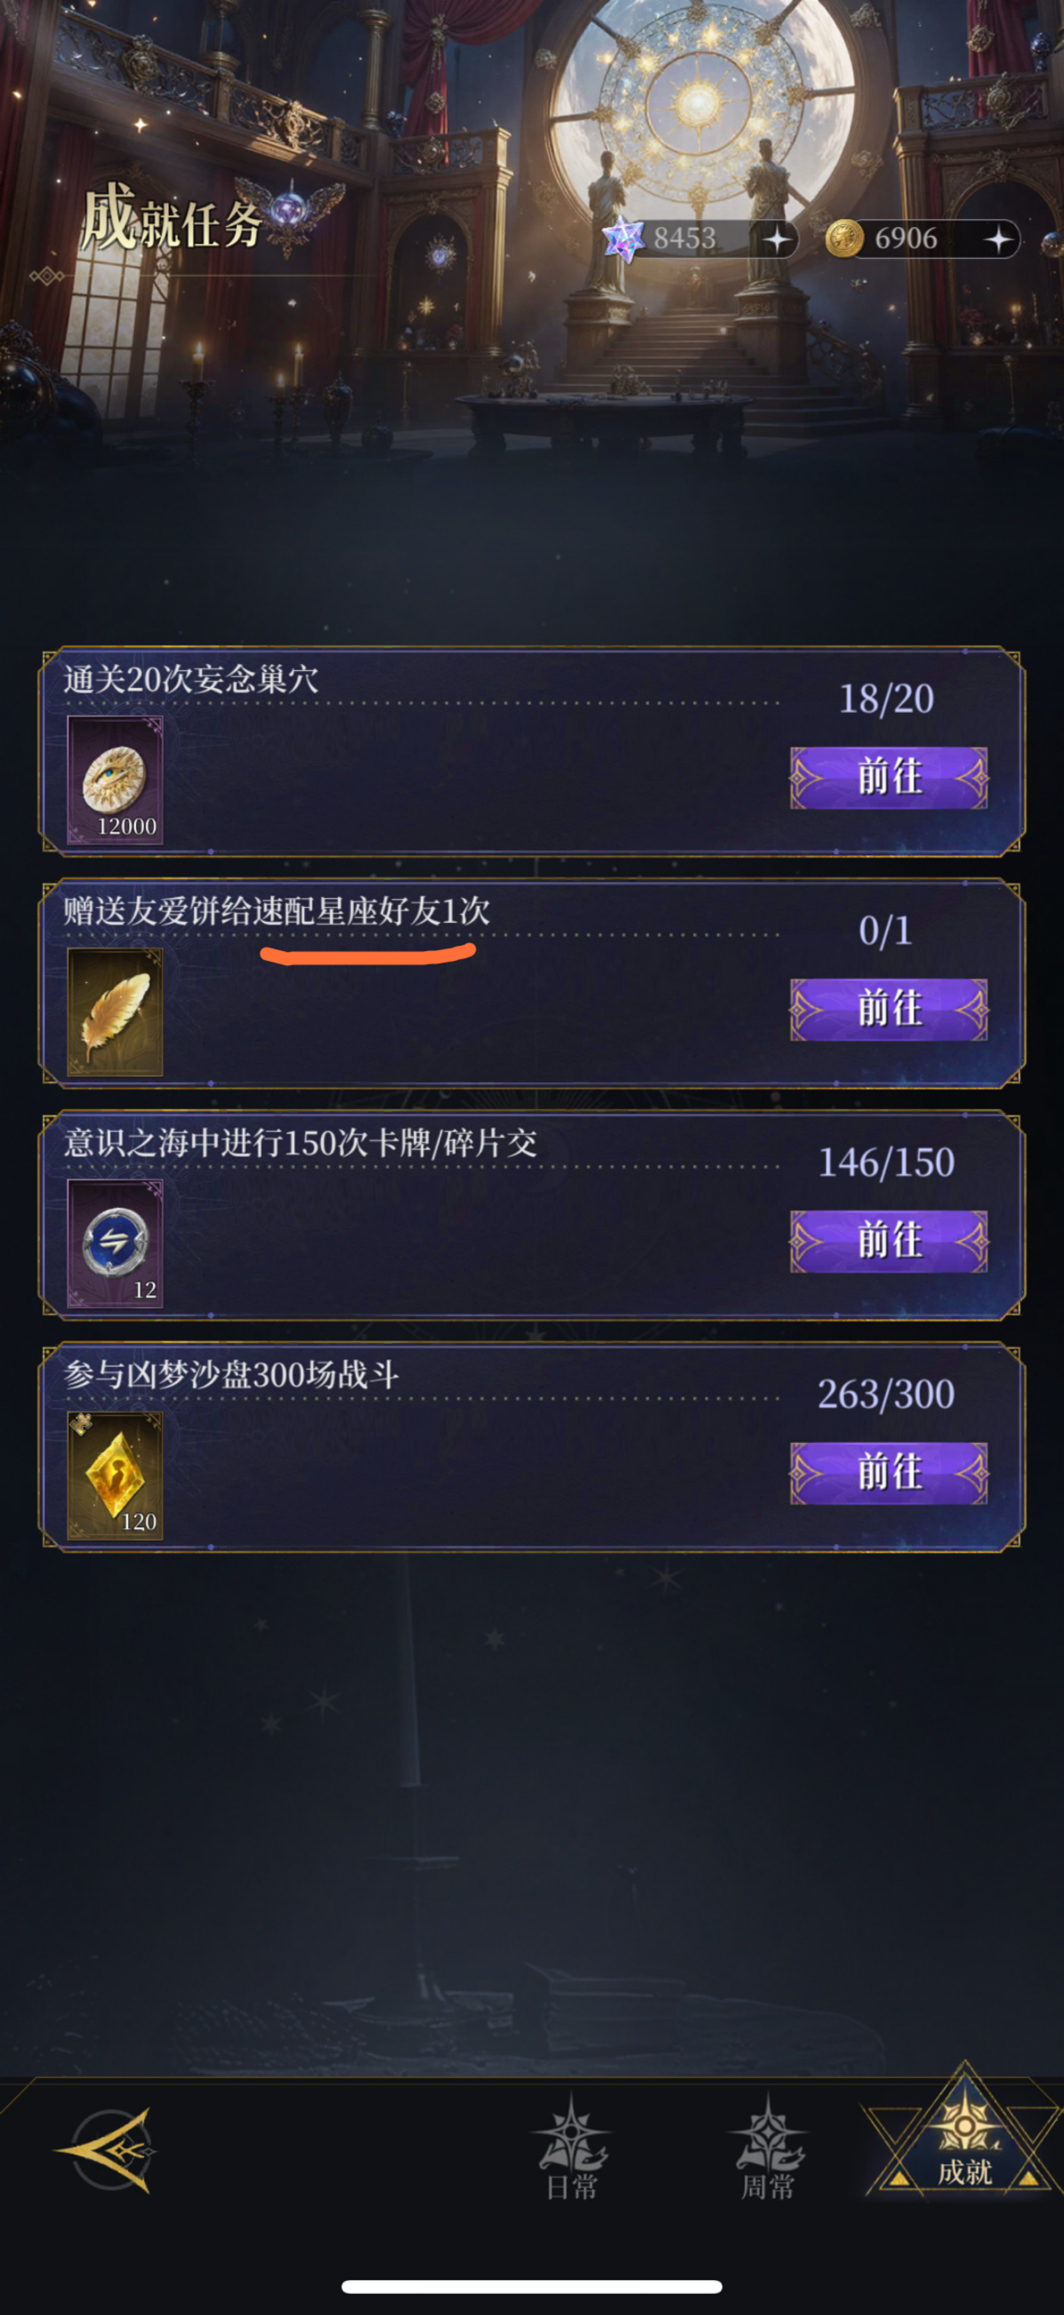Tap the 赠送友爱饼给速配星座好友1次 task title
The image size is (1064, 2315).
[277, 911]
